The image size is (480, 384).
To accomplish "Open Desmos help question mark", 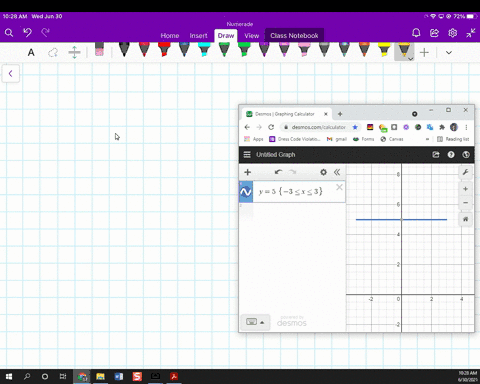I will 451,155.
